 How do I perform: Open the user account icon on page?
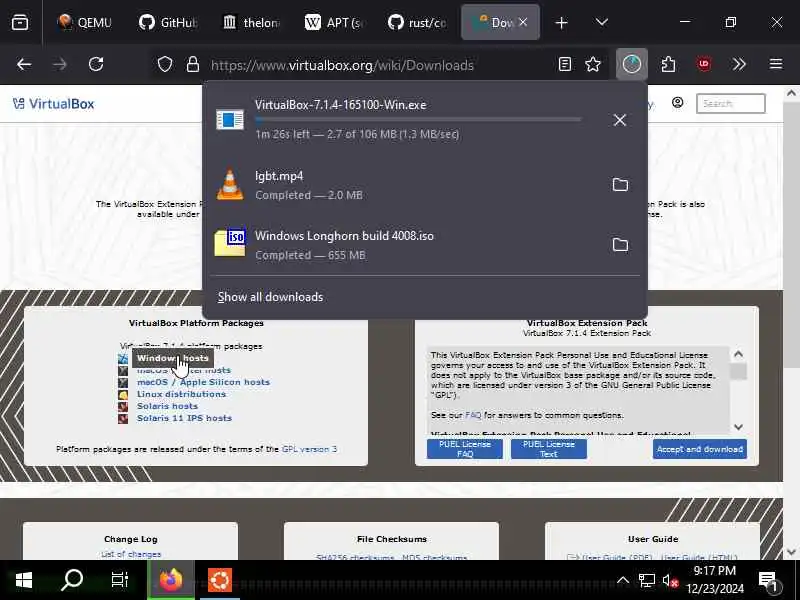678,103
